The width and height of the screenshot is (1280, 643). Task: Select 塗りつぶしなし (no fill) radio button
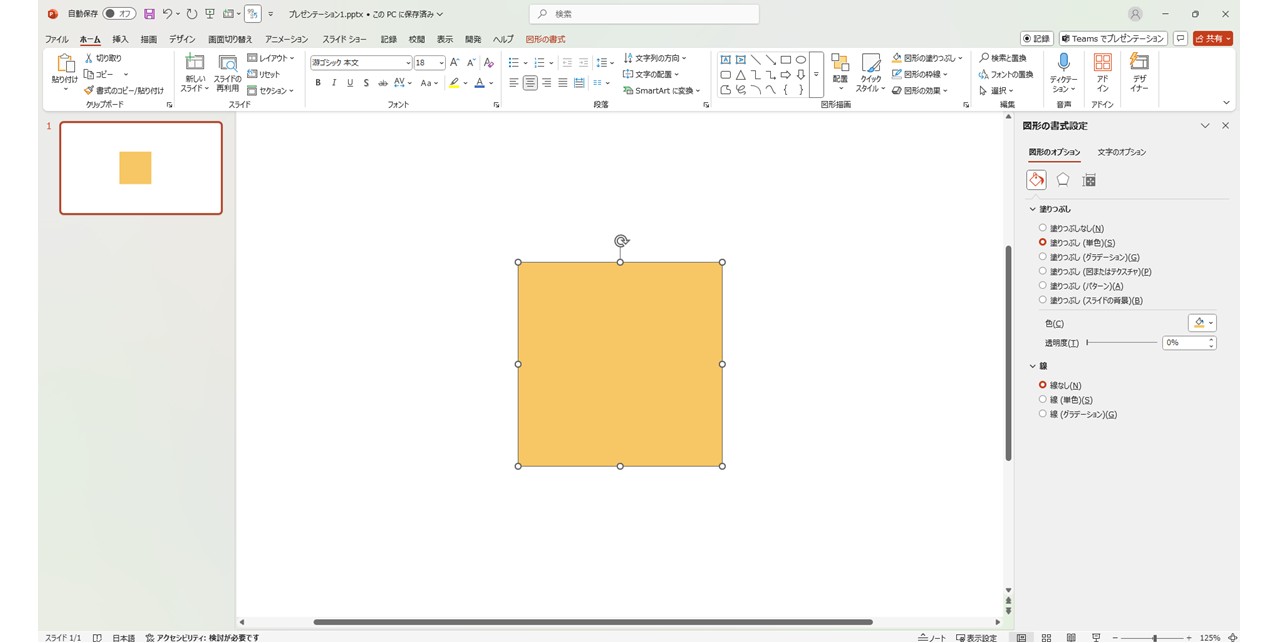point(1043,228)
